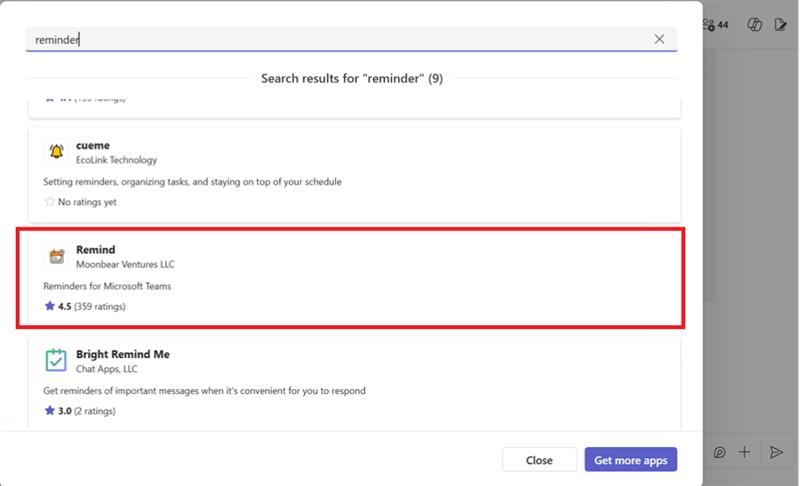Select the Bright Remind Me app title

[x=123, y=354]
